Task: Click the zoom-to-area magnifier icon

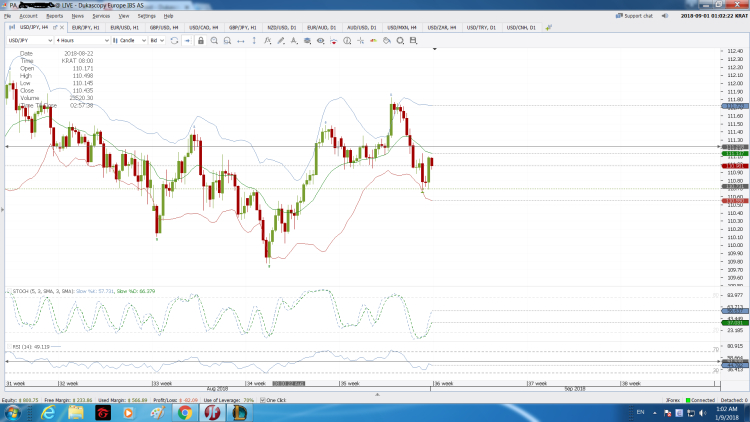Action: point(228,41)
